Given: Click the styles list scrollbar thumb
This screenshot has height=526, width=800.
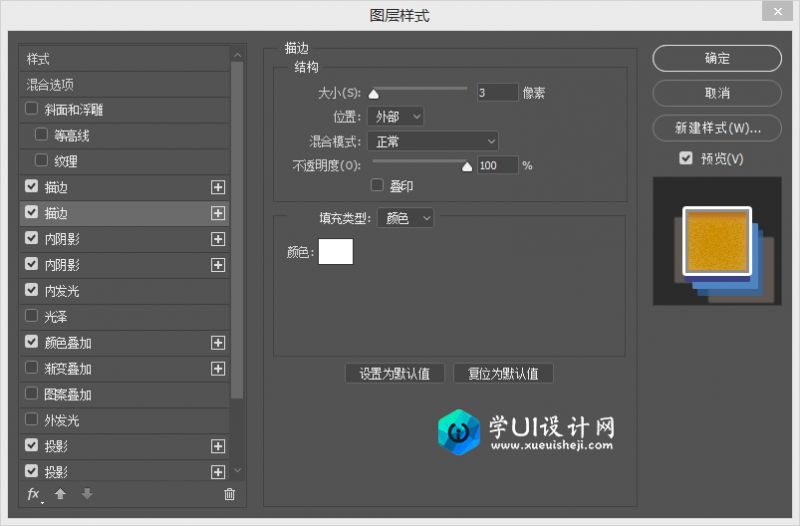Looking at the screenshot, I should click(237, 230).
